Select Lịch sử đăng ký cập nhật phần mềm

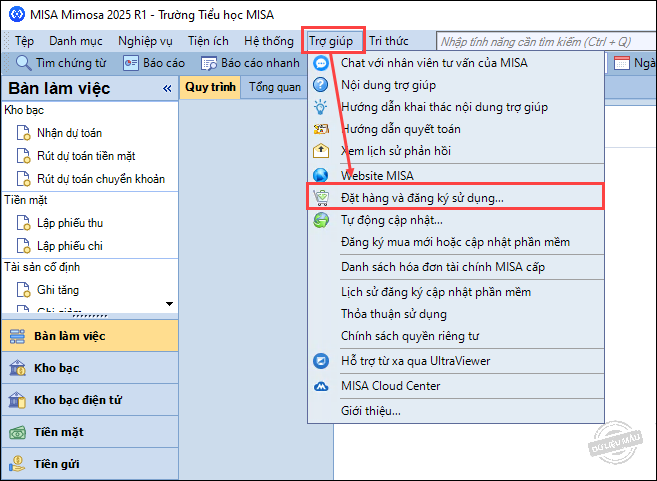[x=456, y=292]
